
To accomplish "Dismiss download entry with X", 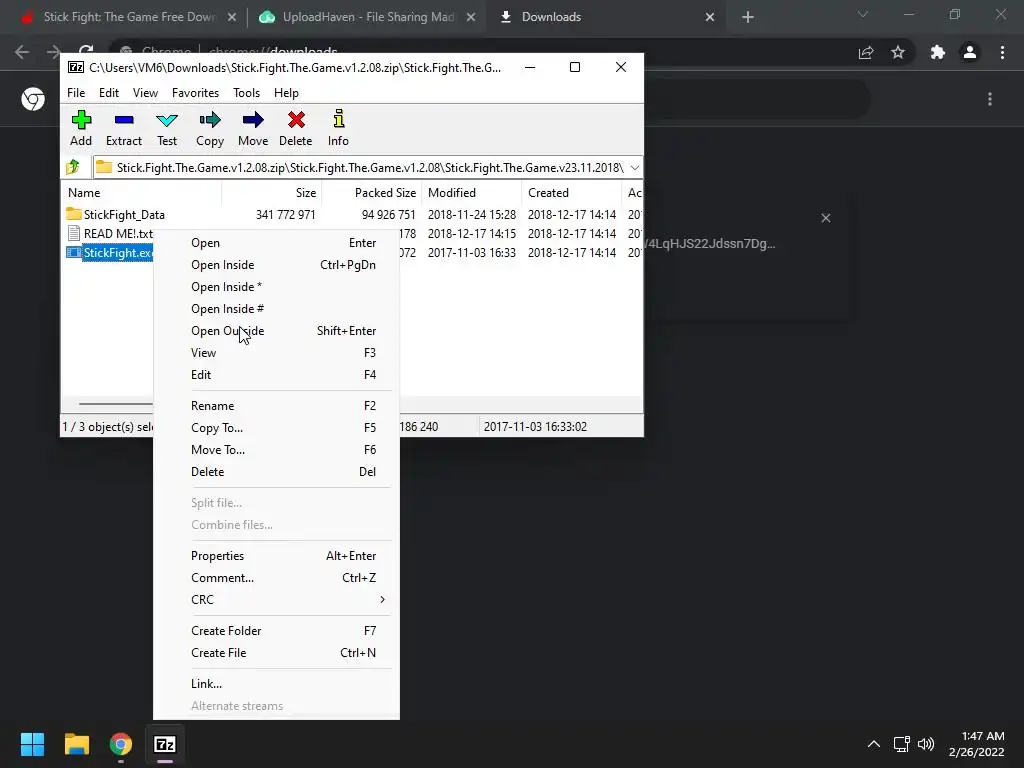I will (x=825, y=218).
